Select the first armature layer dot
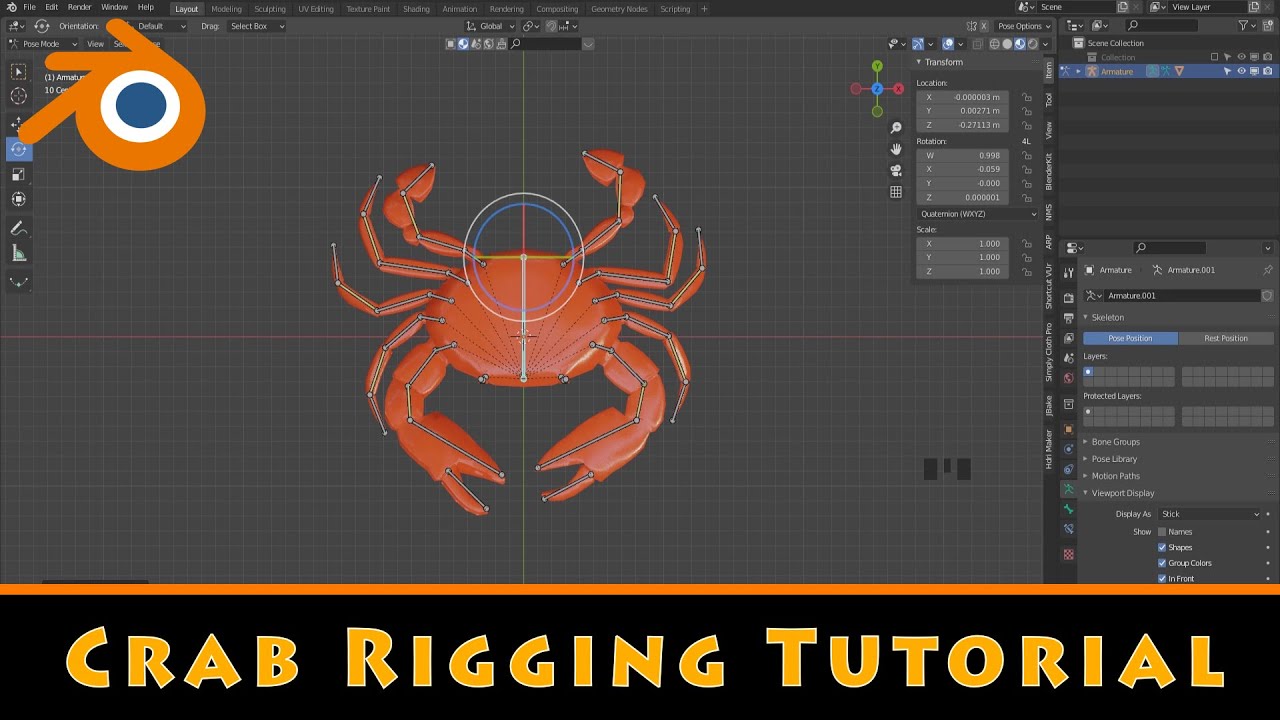The image size is (1280, 720). [1088, 372]
